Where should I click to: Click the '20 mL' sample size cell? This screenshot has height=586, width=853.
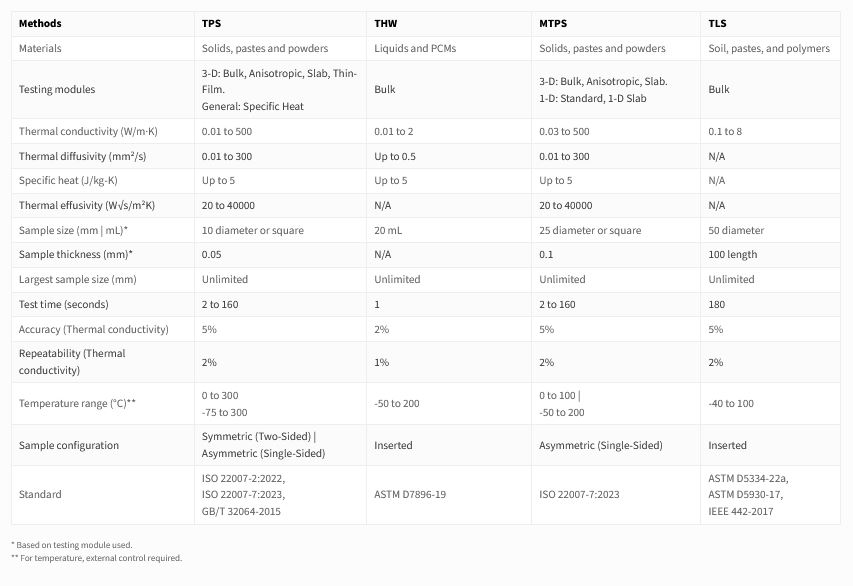389,230
